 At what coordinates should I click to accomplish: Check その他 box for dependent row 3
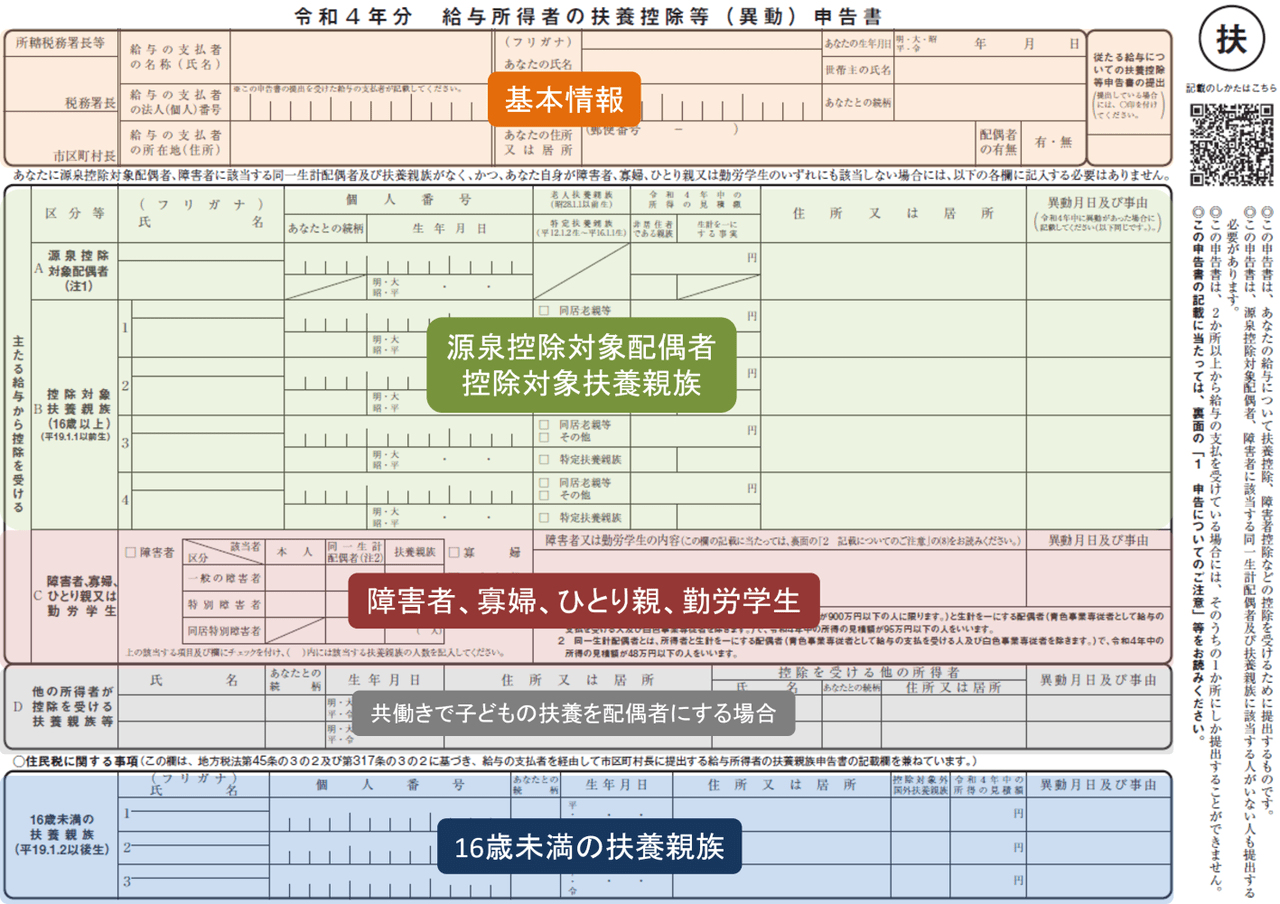[544, 438]
